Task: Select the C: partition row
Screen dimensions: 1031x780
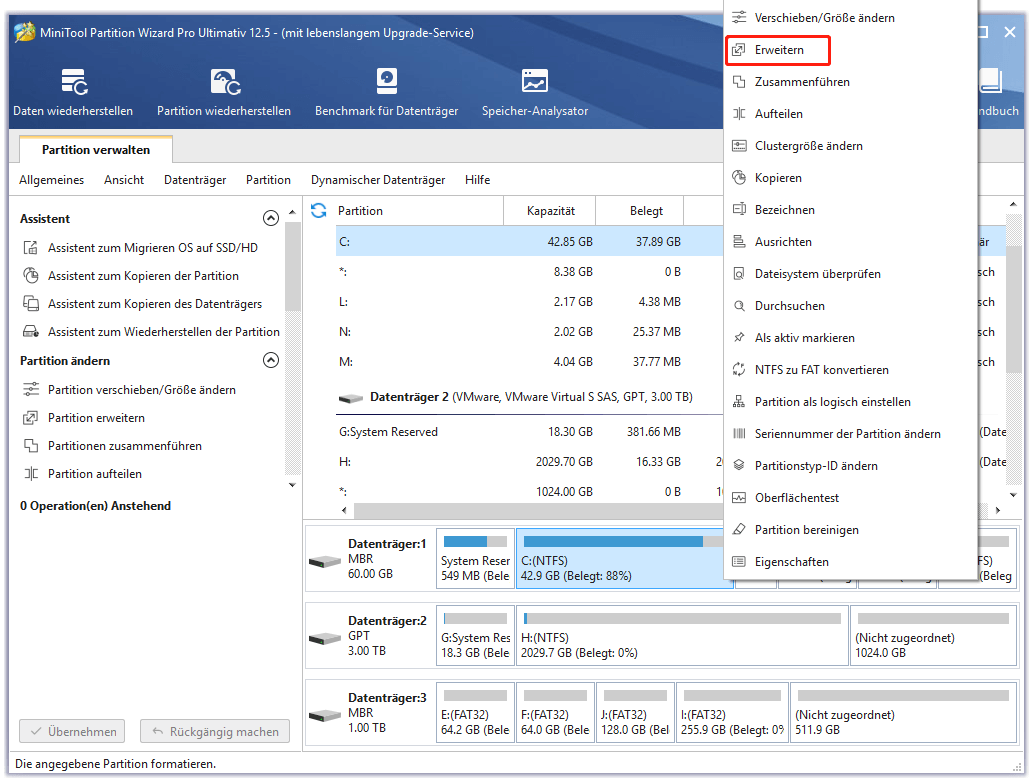Action: tap(529, 242)
